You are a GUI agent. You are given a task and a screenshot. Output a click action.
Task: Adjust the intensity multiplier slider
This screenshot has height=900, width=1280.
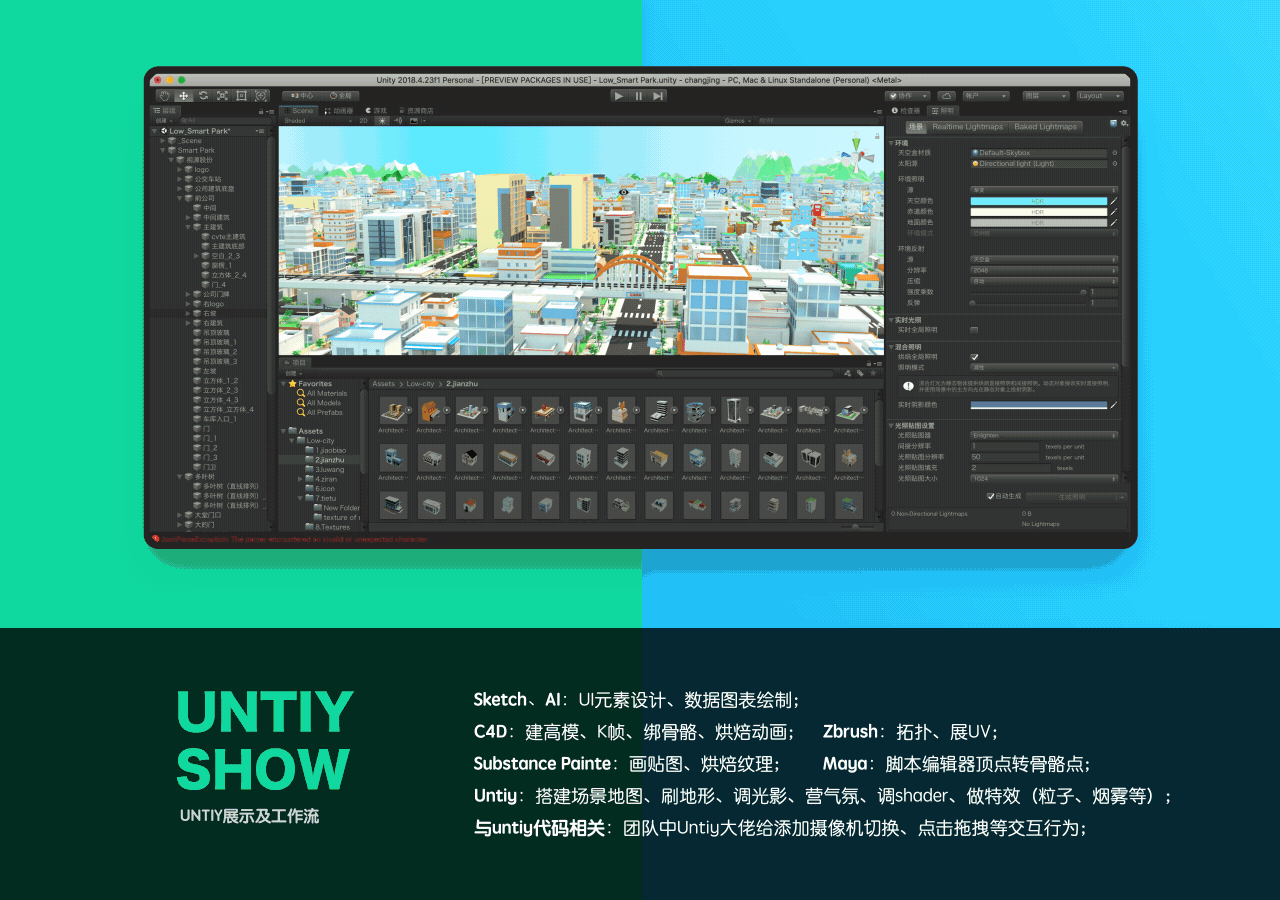click(x=1027, y=292)
